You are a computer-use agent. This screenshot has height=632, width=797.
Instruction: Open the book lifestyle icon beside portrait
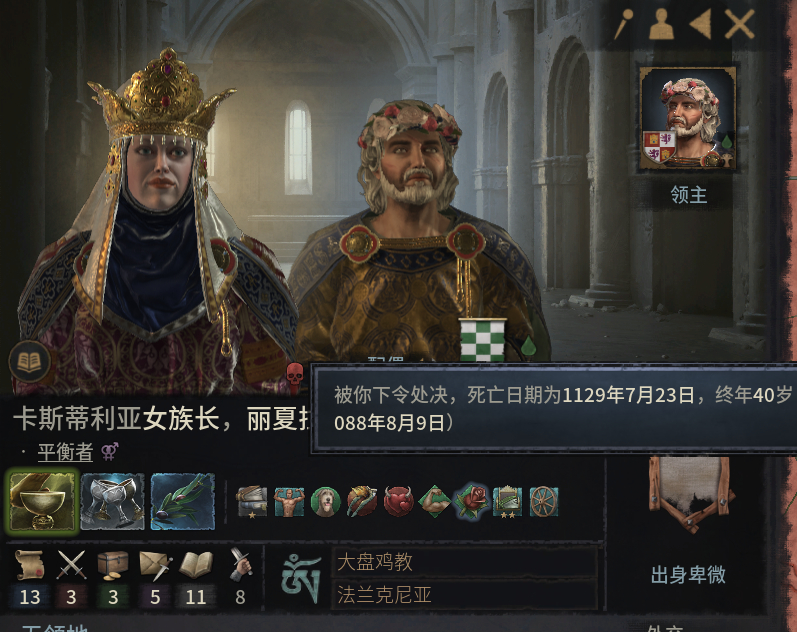pyautogui.click(x=29, y=362)
